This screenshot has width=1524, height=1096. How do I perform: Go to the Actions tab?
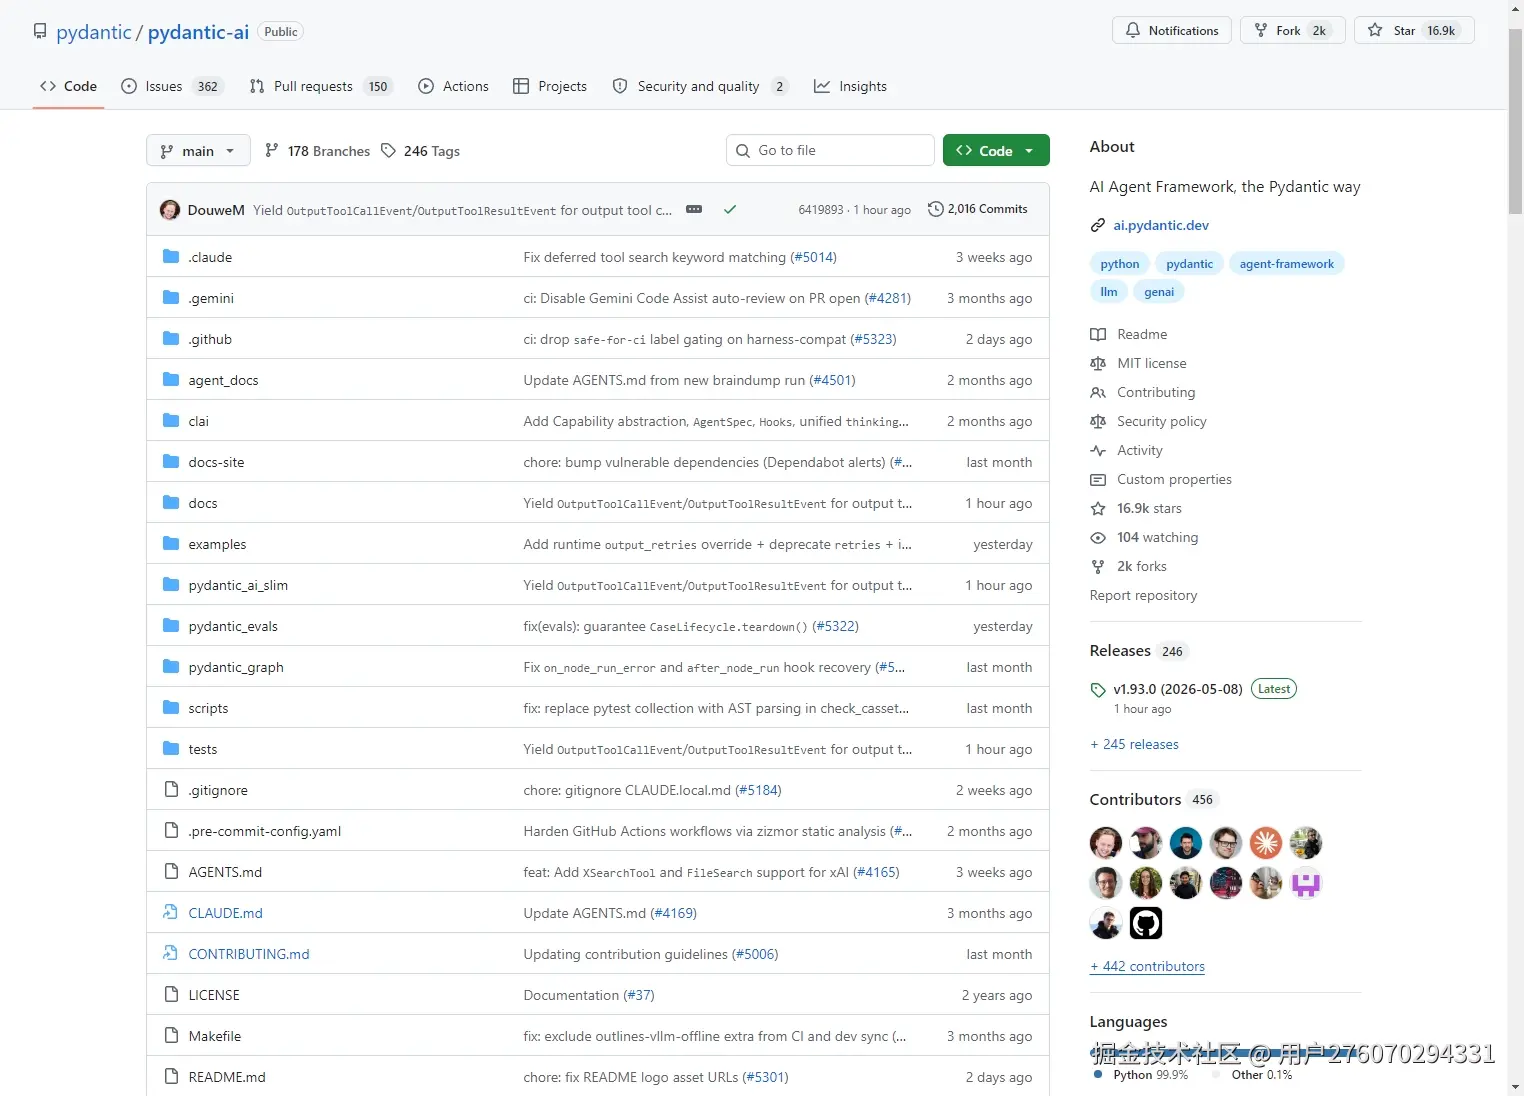(x=453, y=86)
